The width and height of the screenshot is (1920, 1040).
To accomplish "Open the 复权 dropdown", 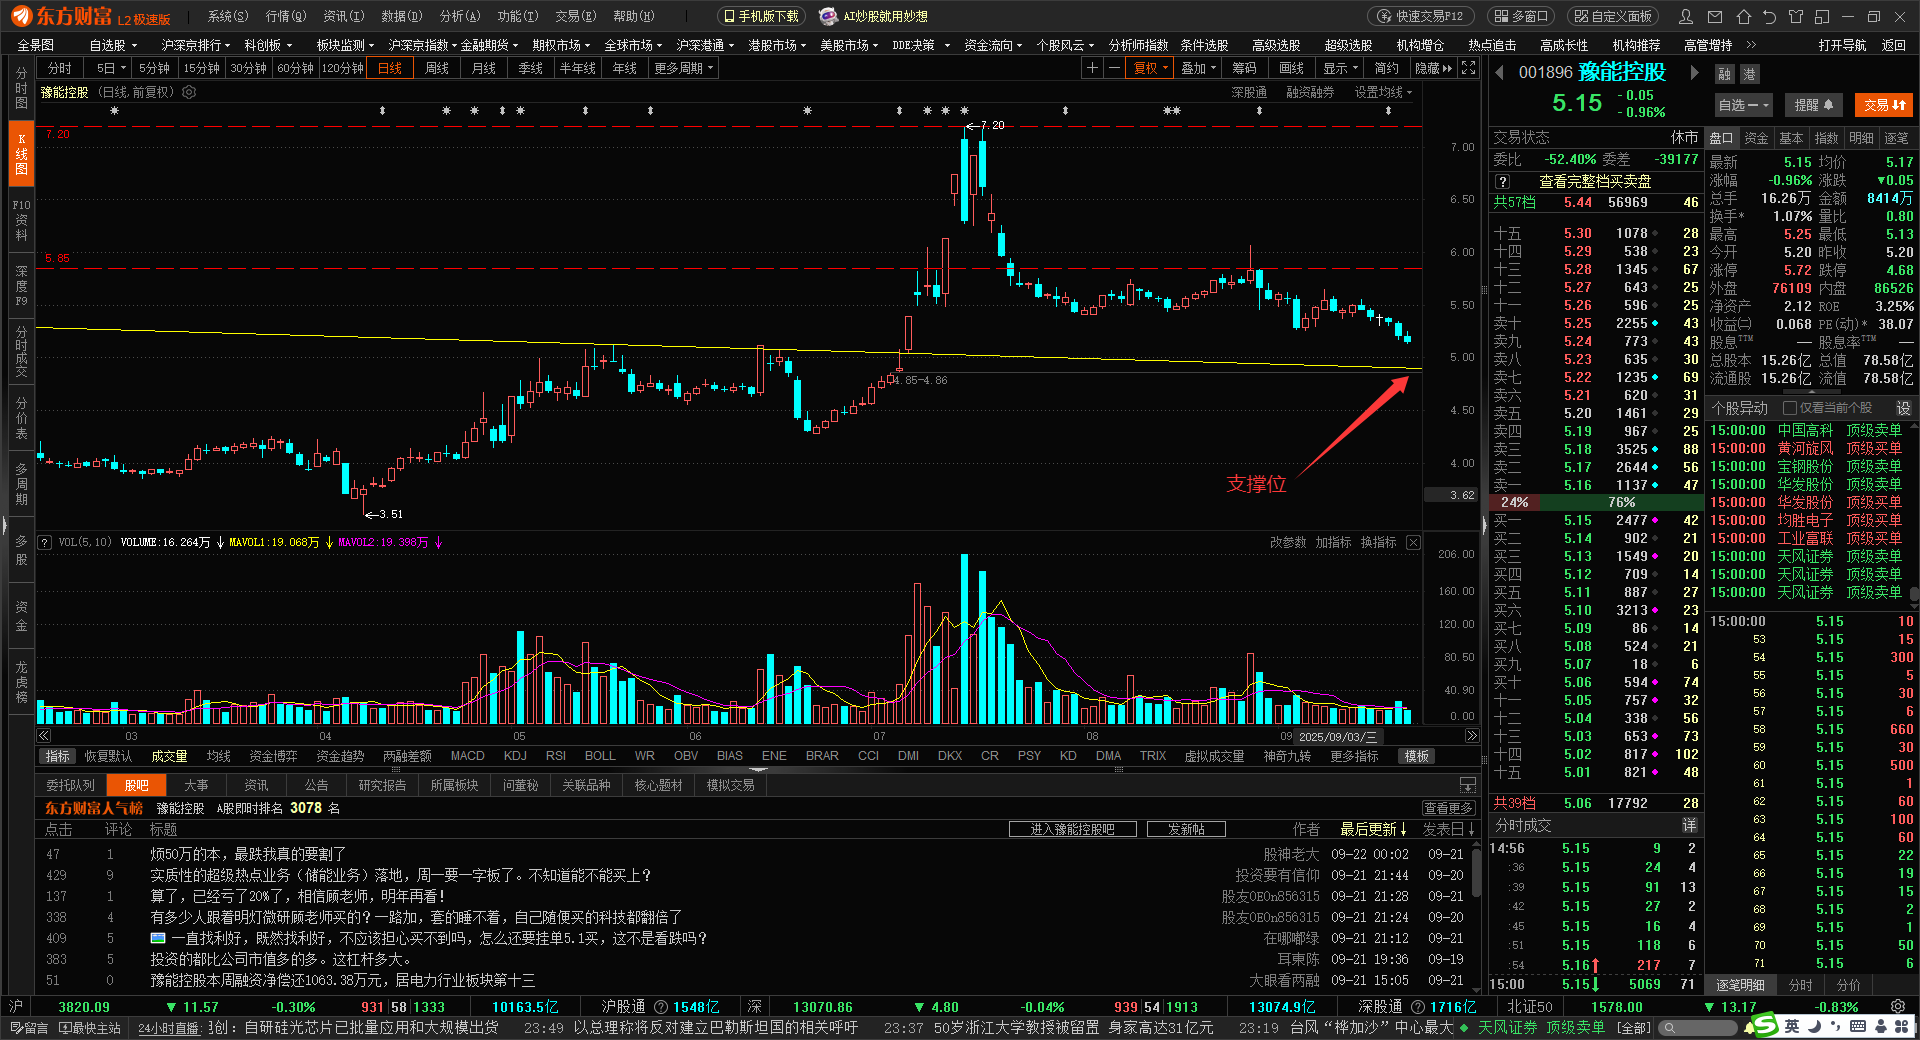I will point(1150,68).
